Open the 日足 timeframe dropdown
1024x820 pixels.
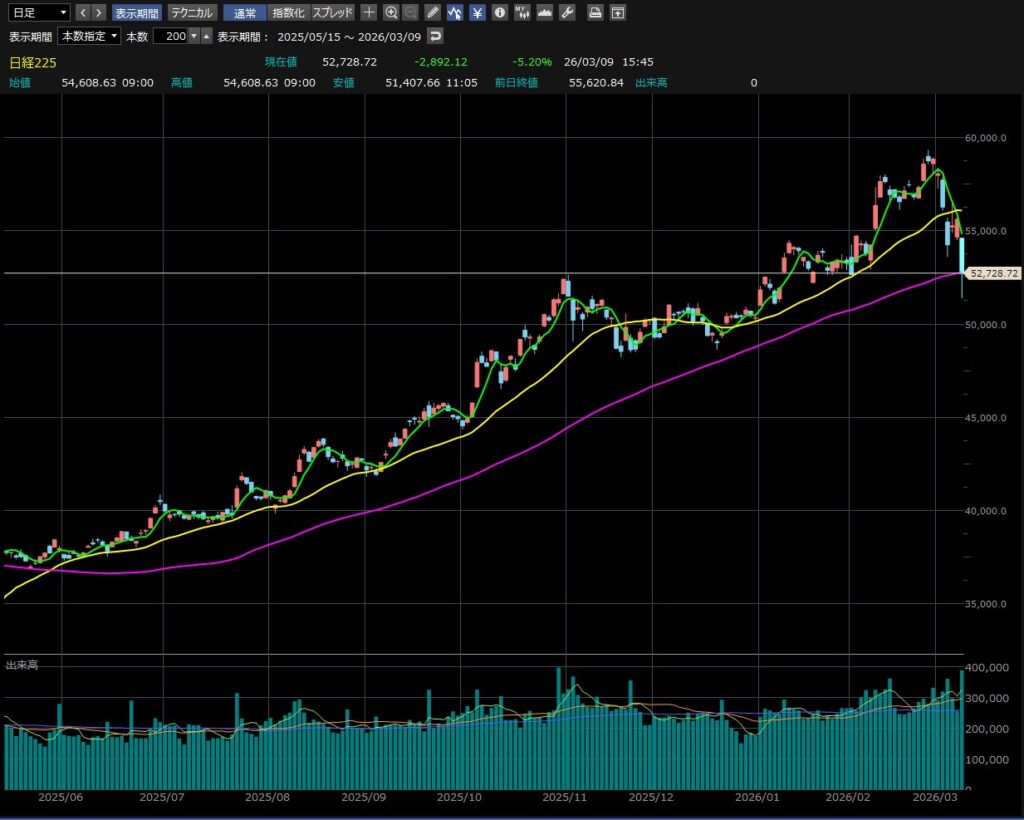click(x=38, y=13)
